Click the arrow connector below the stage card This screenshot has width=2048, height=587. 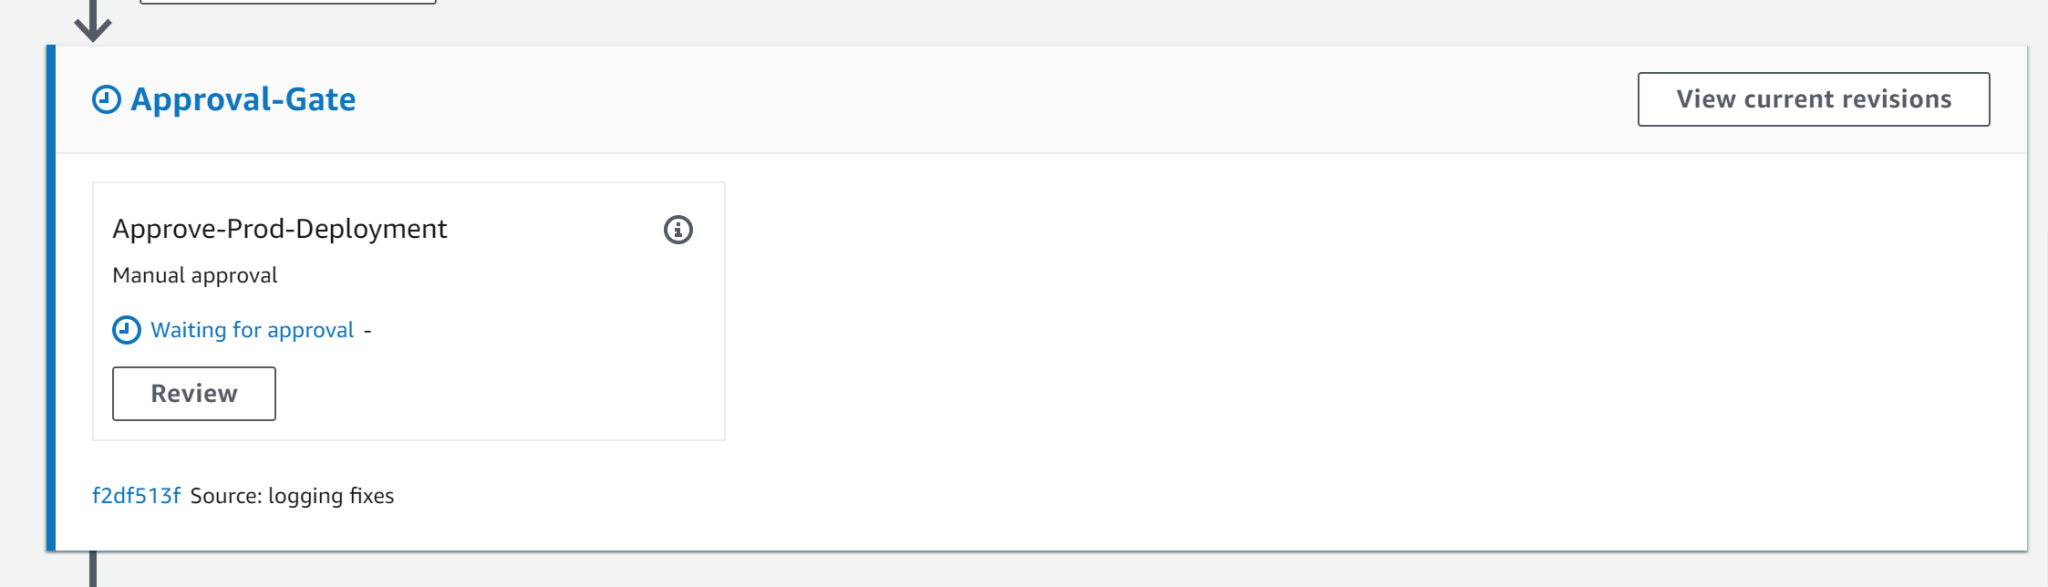[95, 570]
